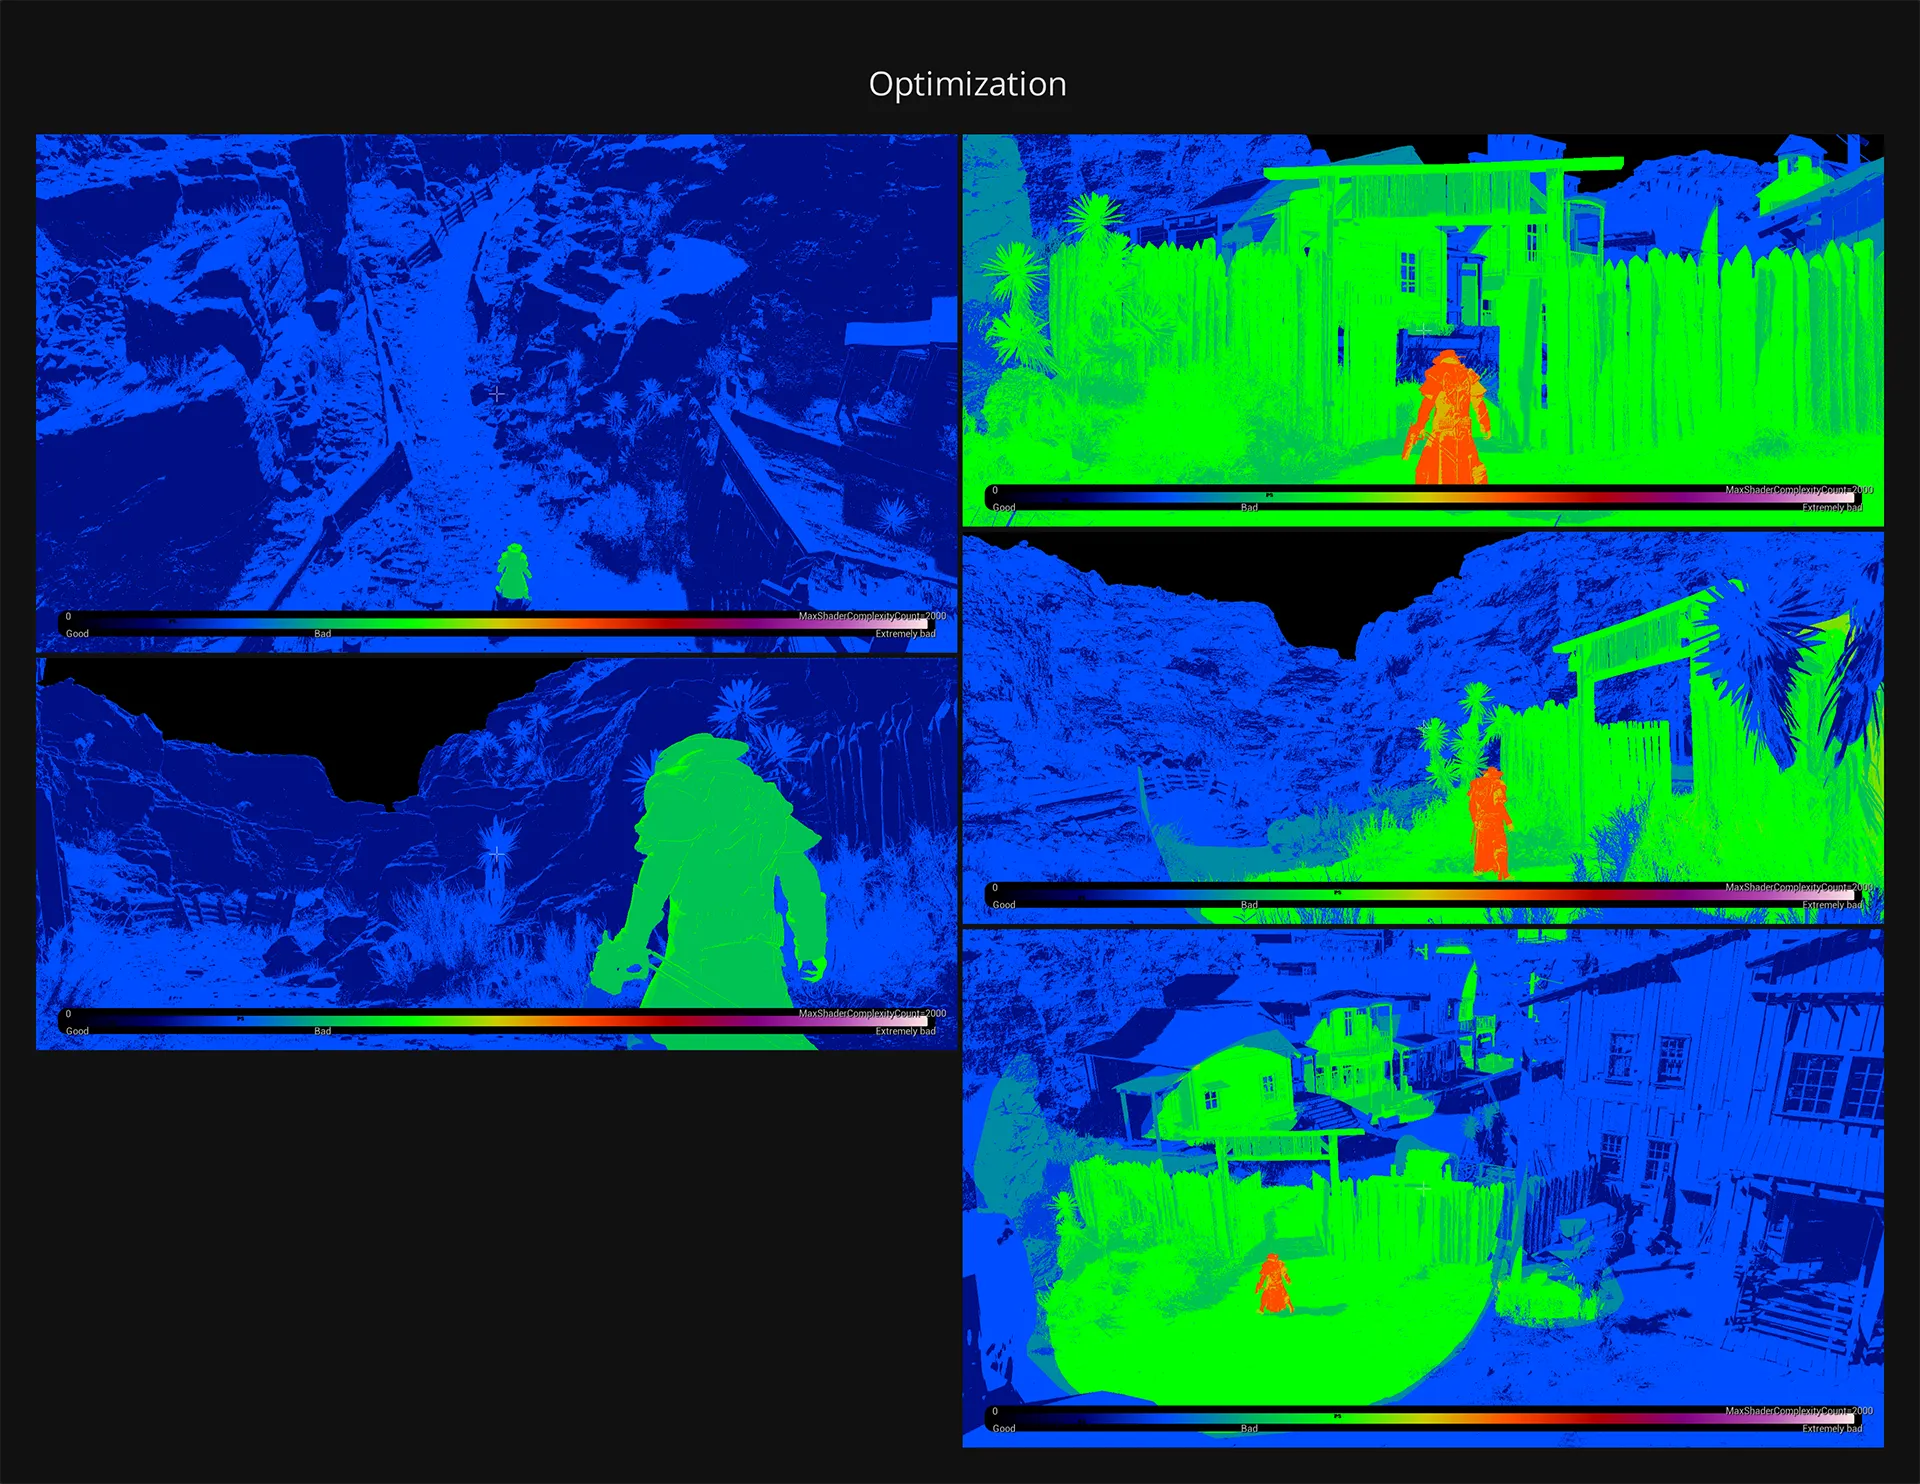This screenshot has width=1920, height=1484.
Task: Click the green house in aerial town view
Action: coord(1235,1090)
